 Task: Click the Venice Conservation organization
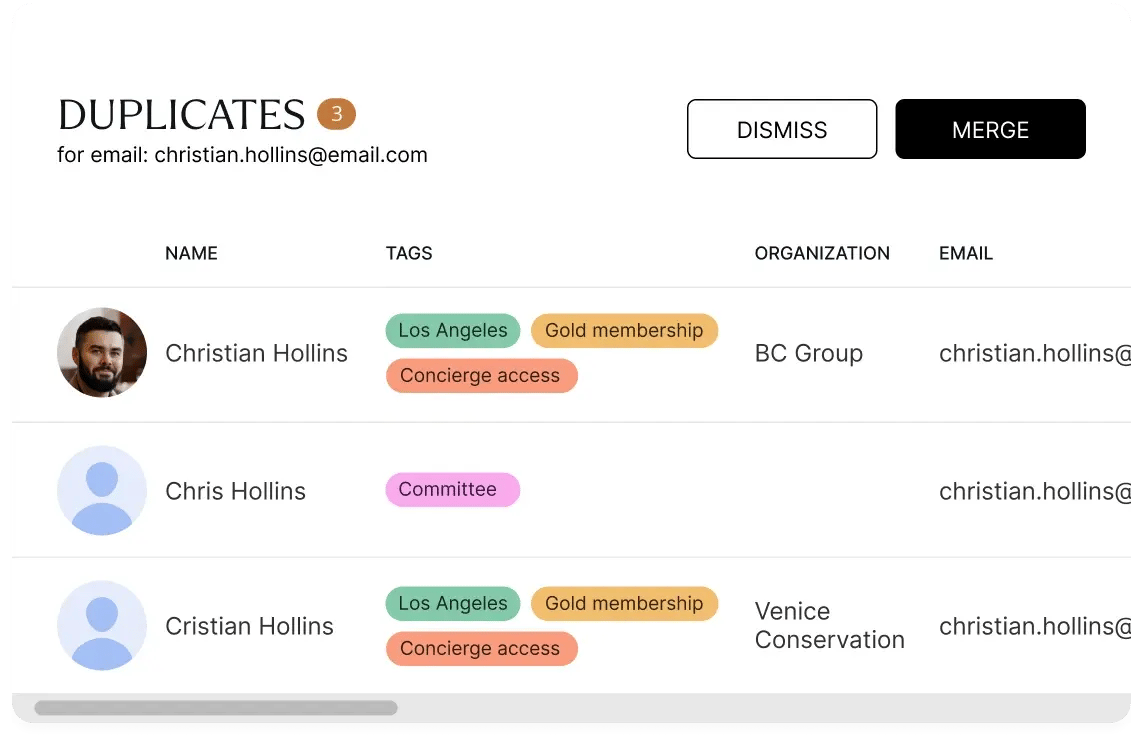[x=829, y=625]
